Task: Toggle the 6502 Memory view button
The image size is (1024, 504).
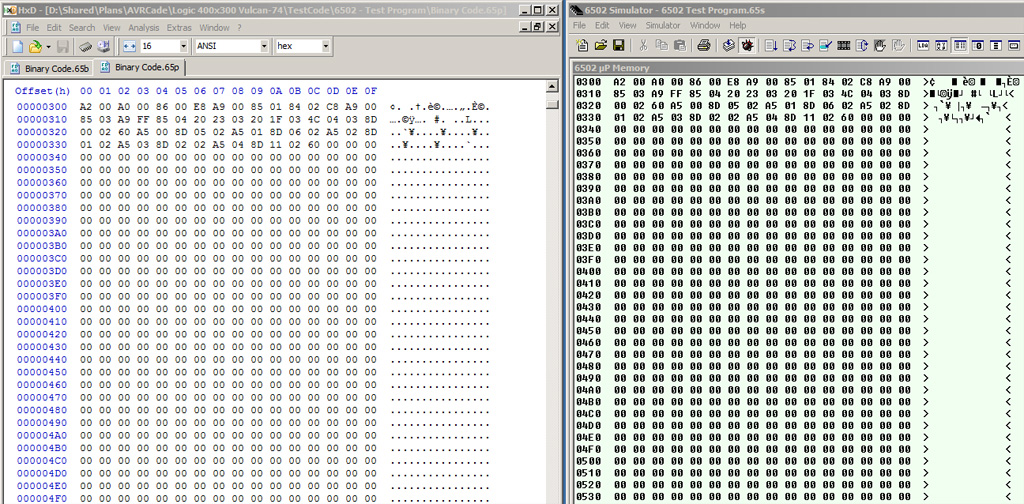Action: click(959, 45)
